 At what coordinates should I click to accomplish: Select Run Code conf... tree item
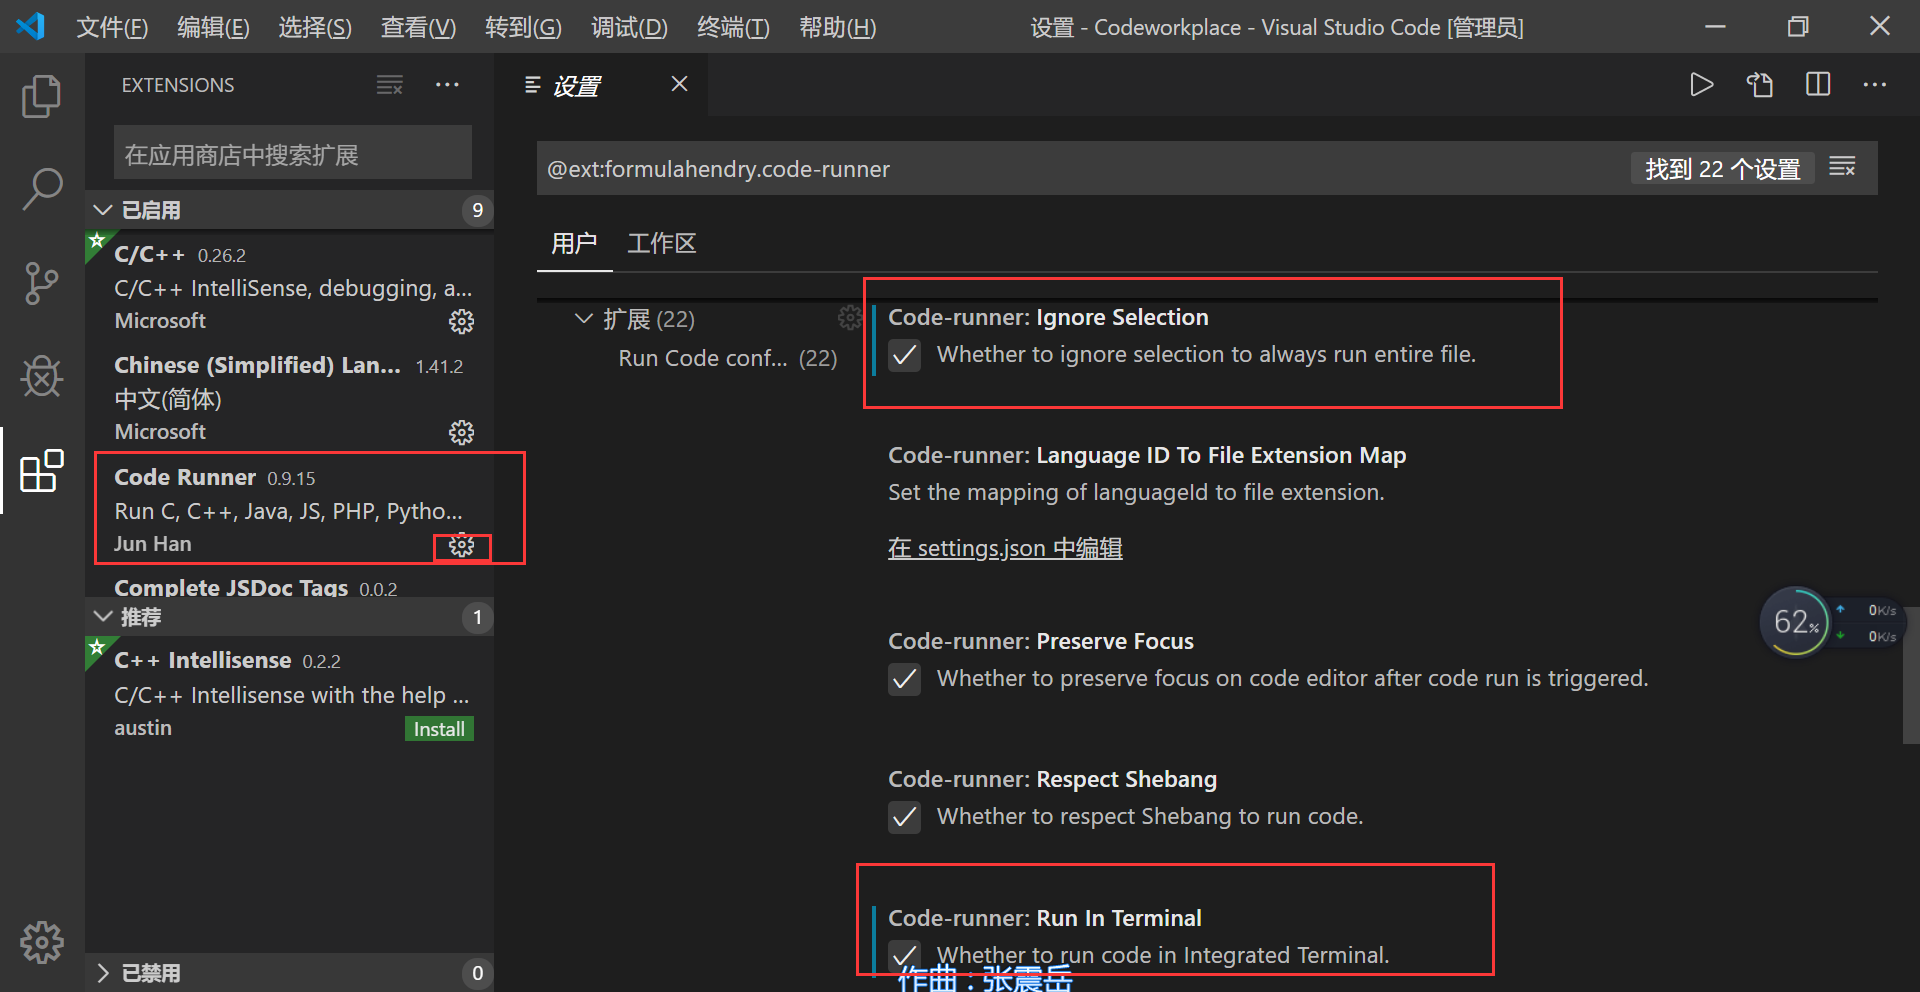[727, 358]
